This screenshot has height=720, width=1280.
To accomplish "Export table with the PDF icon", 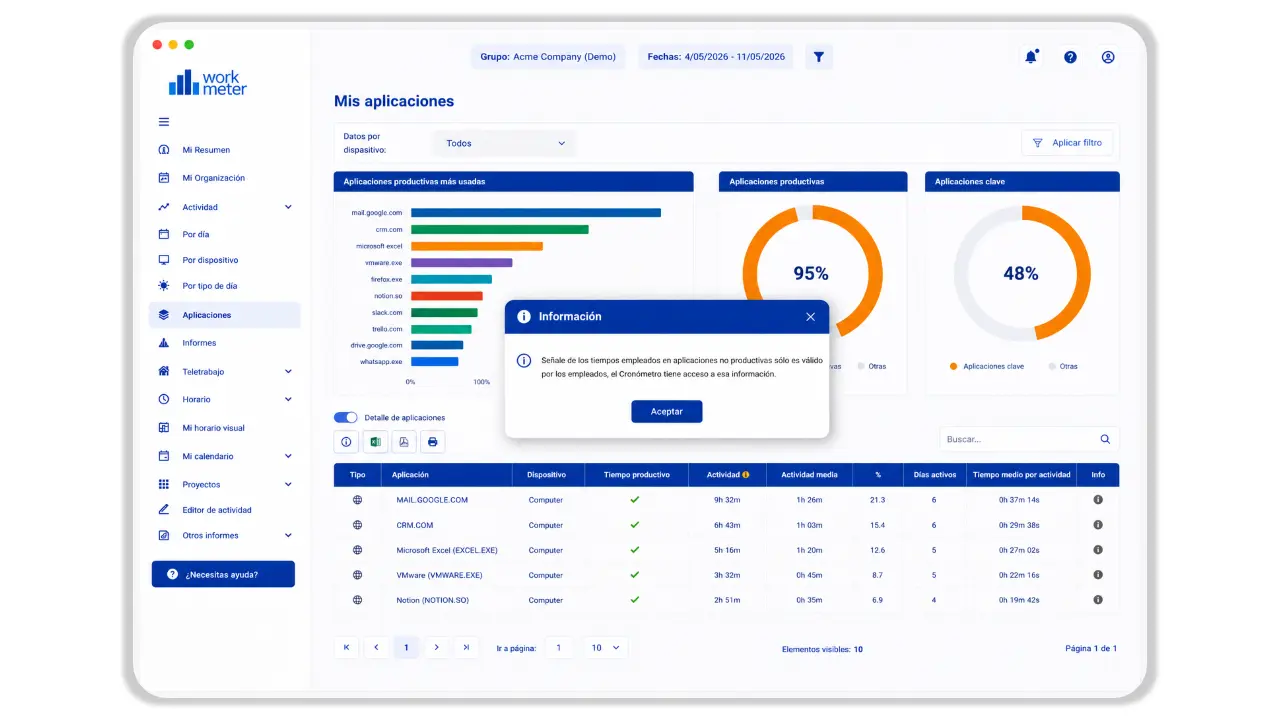I will tap(404, 441).
